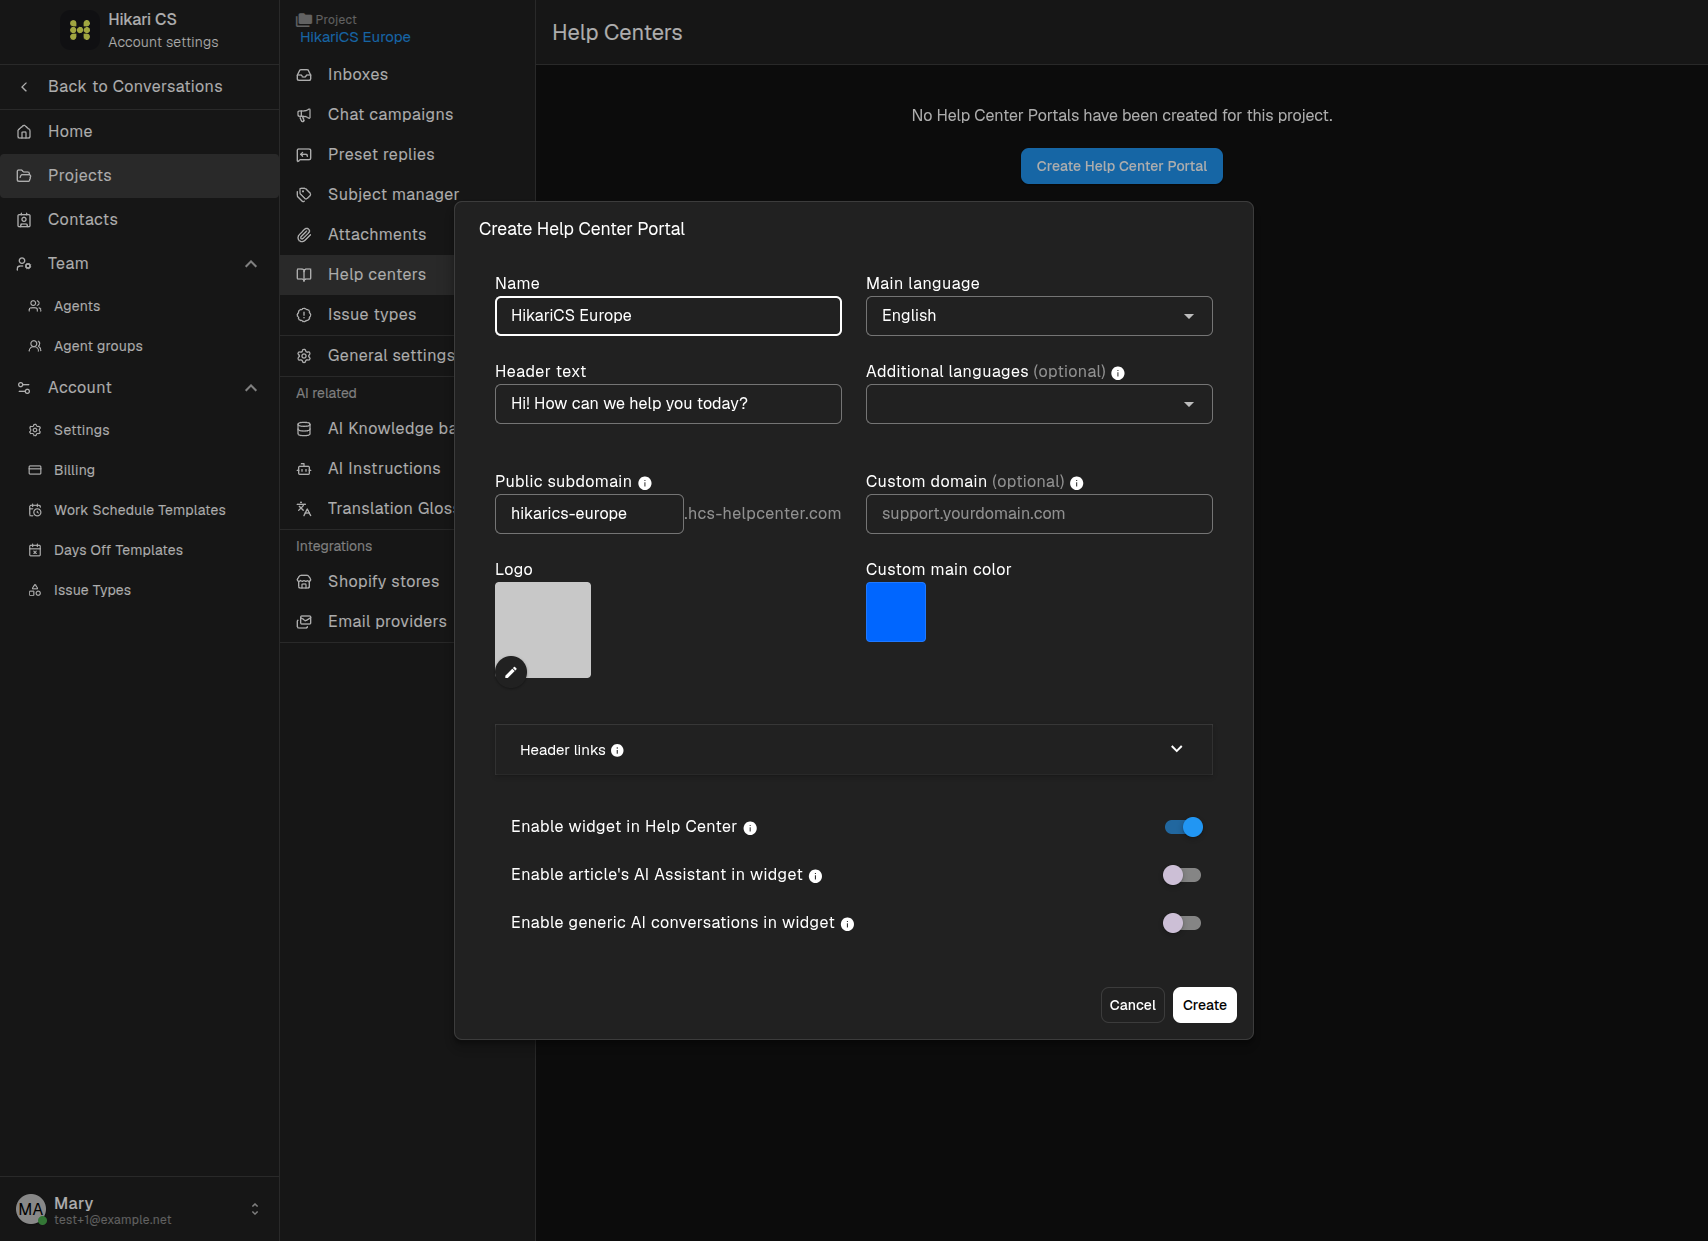Expand the Header links section

(x=854, y=750)
